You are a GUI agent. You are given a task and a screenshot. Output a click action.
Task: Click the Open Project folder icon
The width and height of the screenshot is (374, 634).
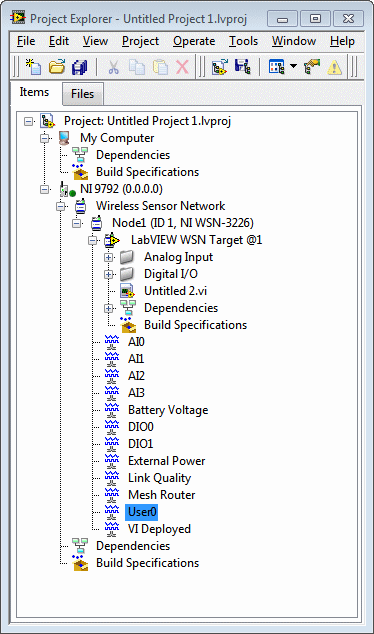click(57, 67)
